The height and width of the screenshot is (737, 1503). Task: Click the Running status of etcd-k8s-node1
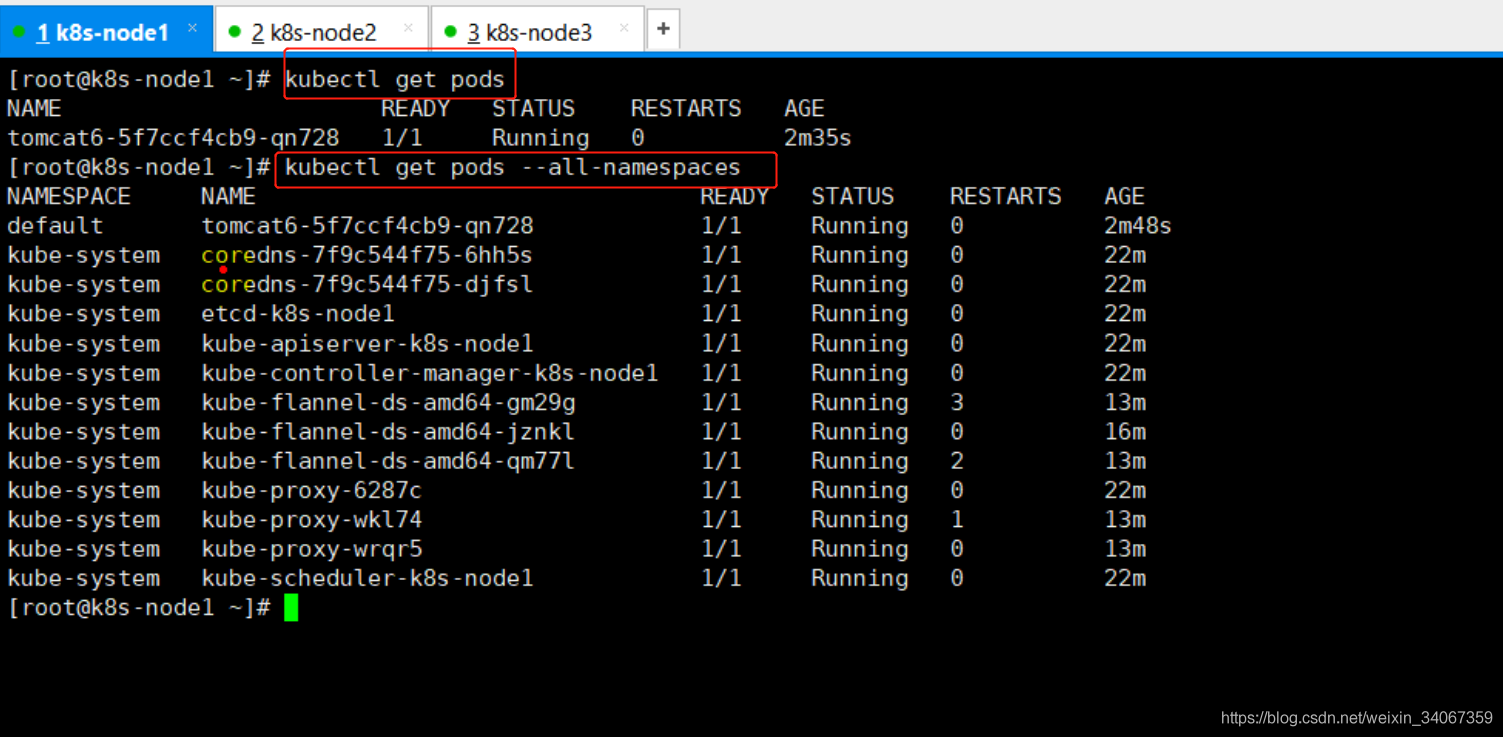(x=859, y=314)
